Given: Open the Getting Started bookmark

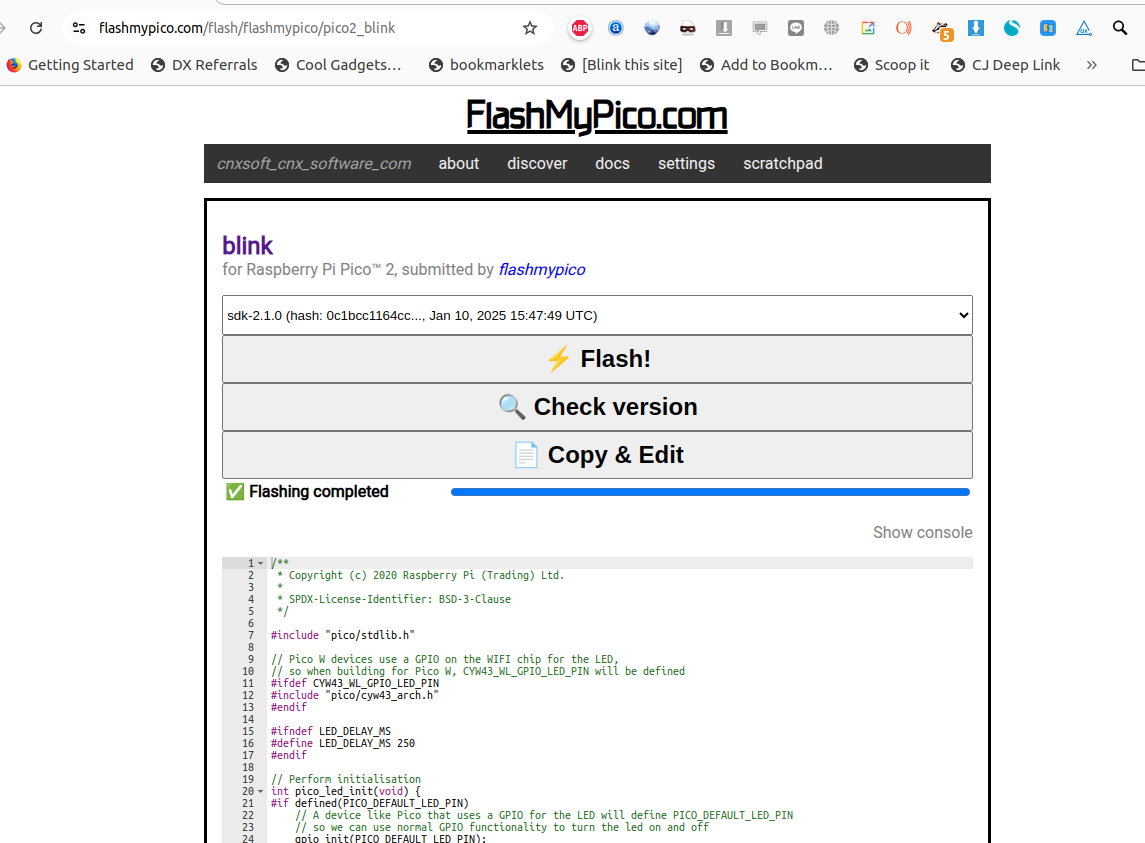Looking at the screenshot, I should coord(70,65).
